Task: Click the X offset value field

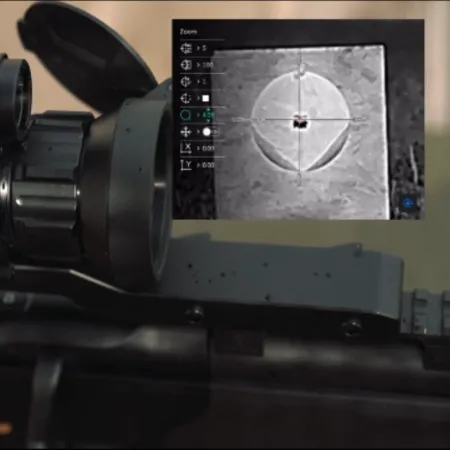Action: pos(208,149)
